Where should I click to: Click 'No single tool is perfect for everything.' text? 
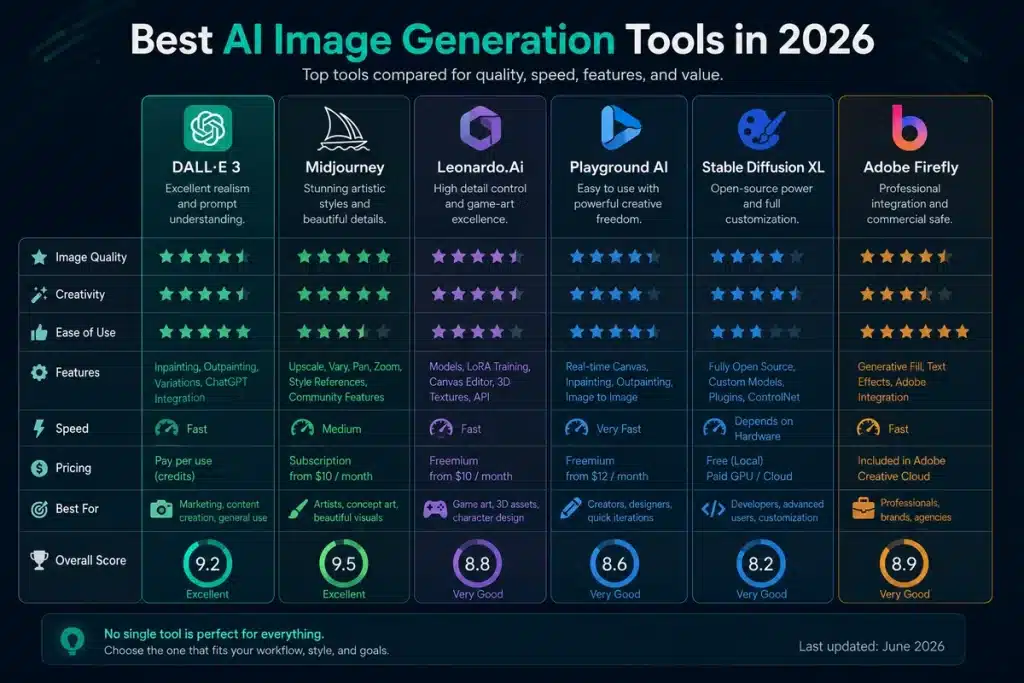[214, 634]
